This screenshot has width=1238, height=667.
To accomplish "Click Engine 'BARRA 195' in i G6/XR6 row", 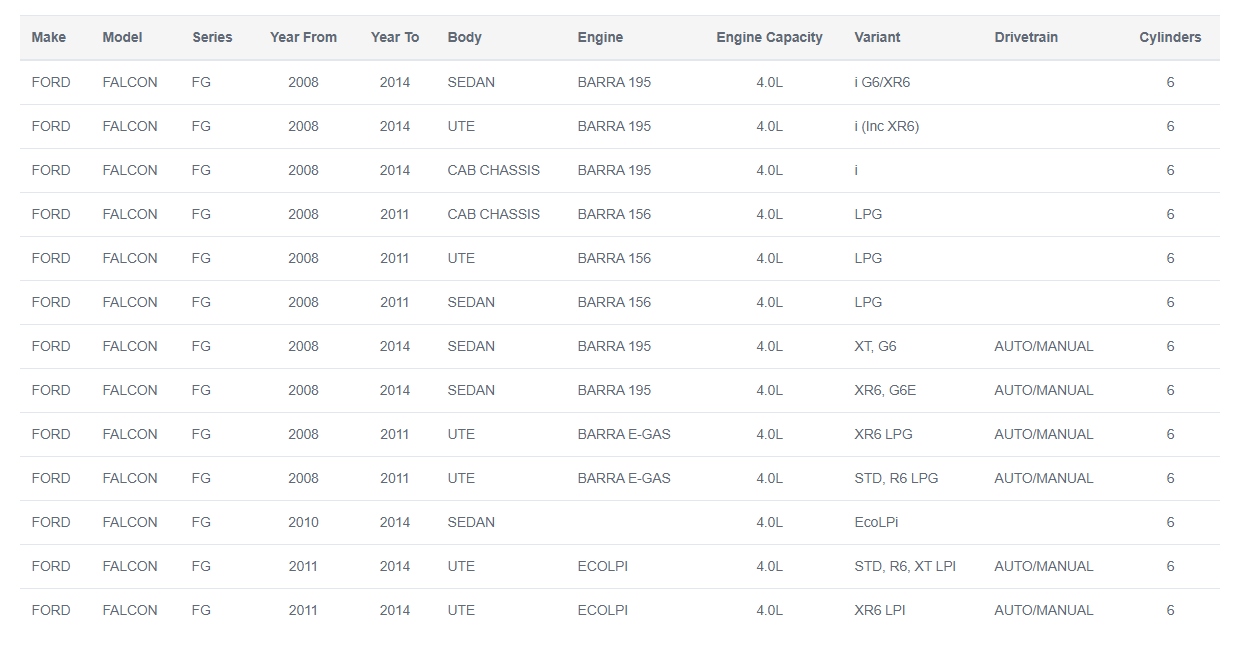I will pos(614,82).
